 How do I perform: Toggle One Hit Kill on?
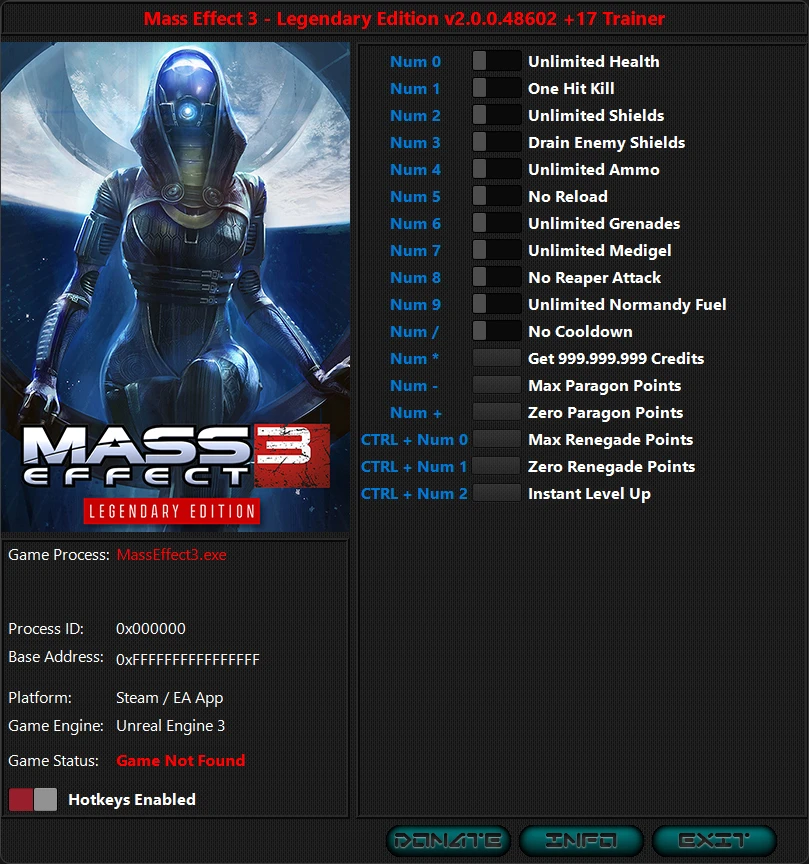tap(497, 88)
